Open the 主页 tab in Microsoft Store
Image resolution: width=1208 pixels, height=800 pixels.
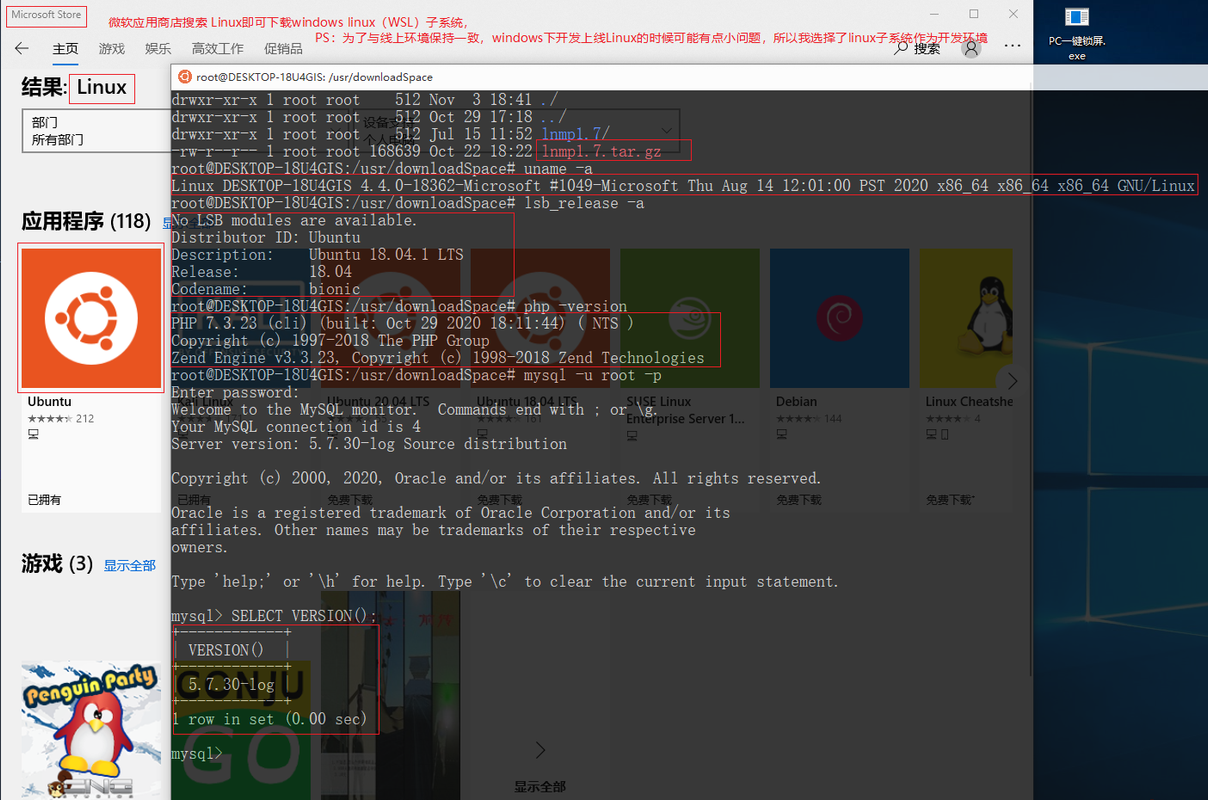click(65, 49)
